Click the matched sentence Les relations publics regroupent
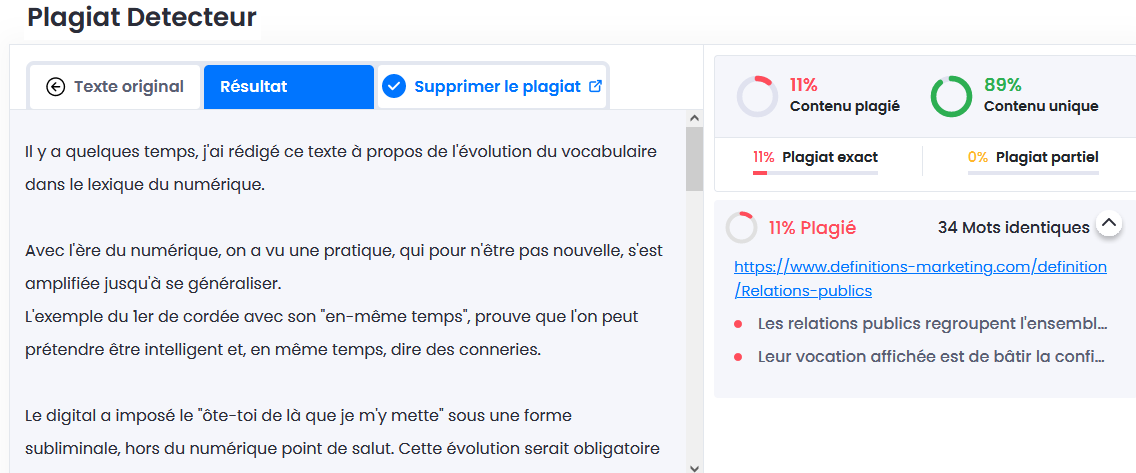The height and width of the screenshot is (473, 1136). [932, 324]
